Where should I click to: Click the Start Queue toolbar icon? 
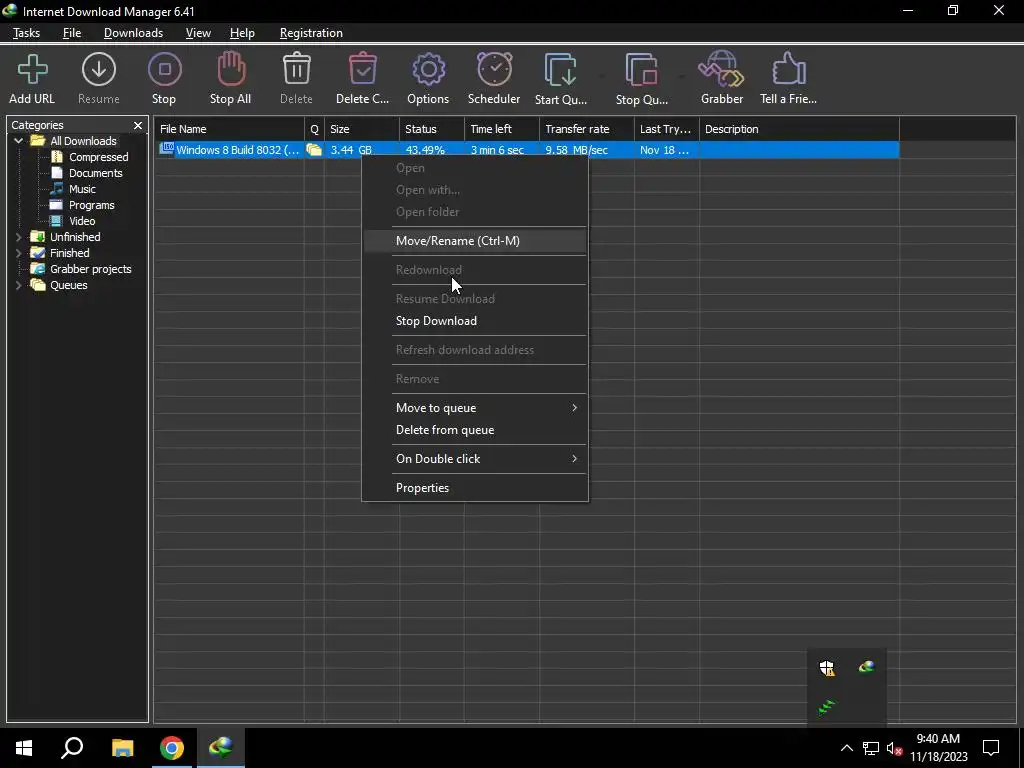(x=560, y=70)
